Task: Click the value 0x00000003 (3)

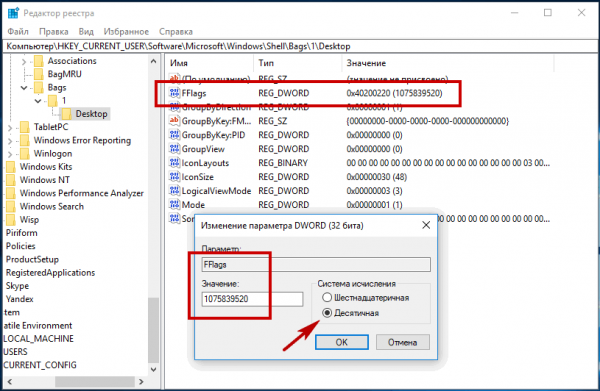Action: (x=374, y=191)
